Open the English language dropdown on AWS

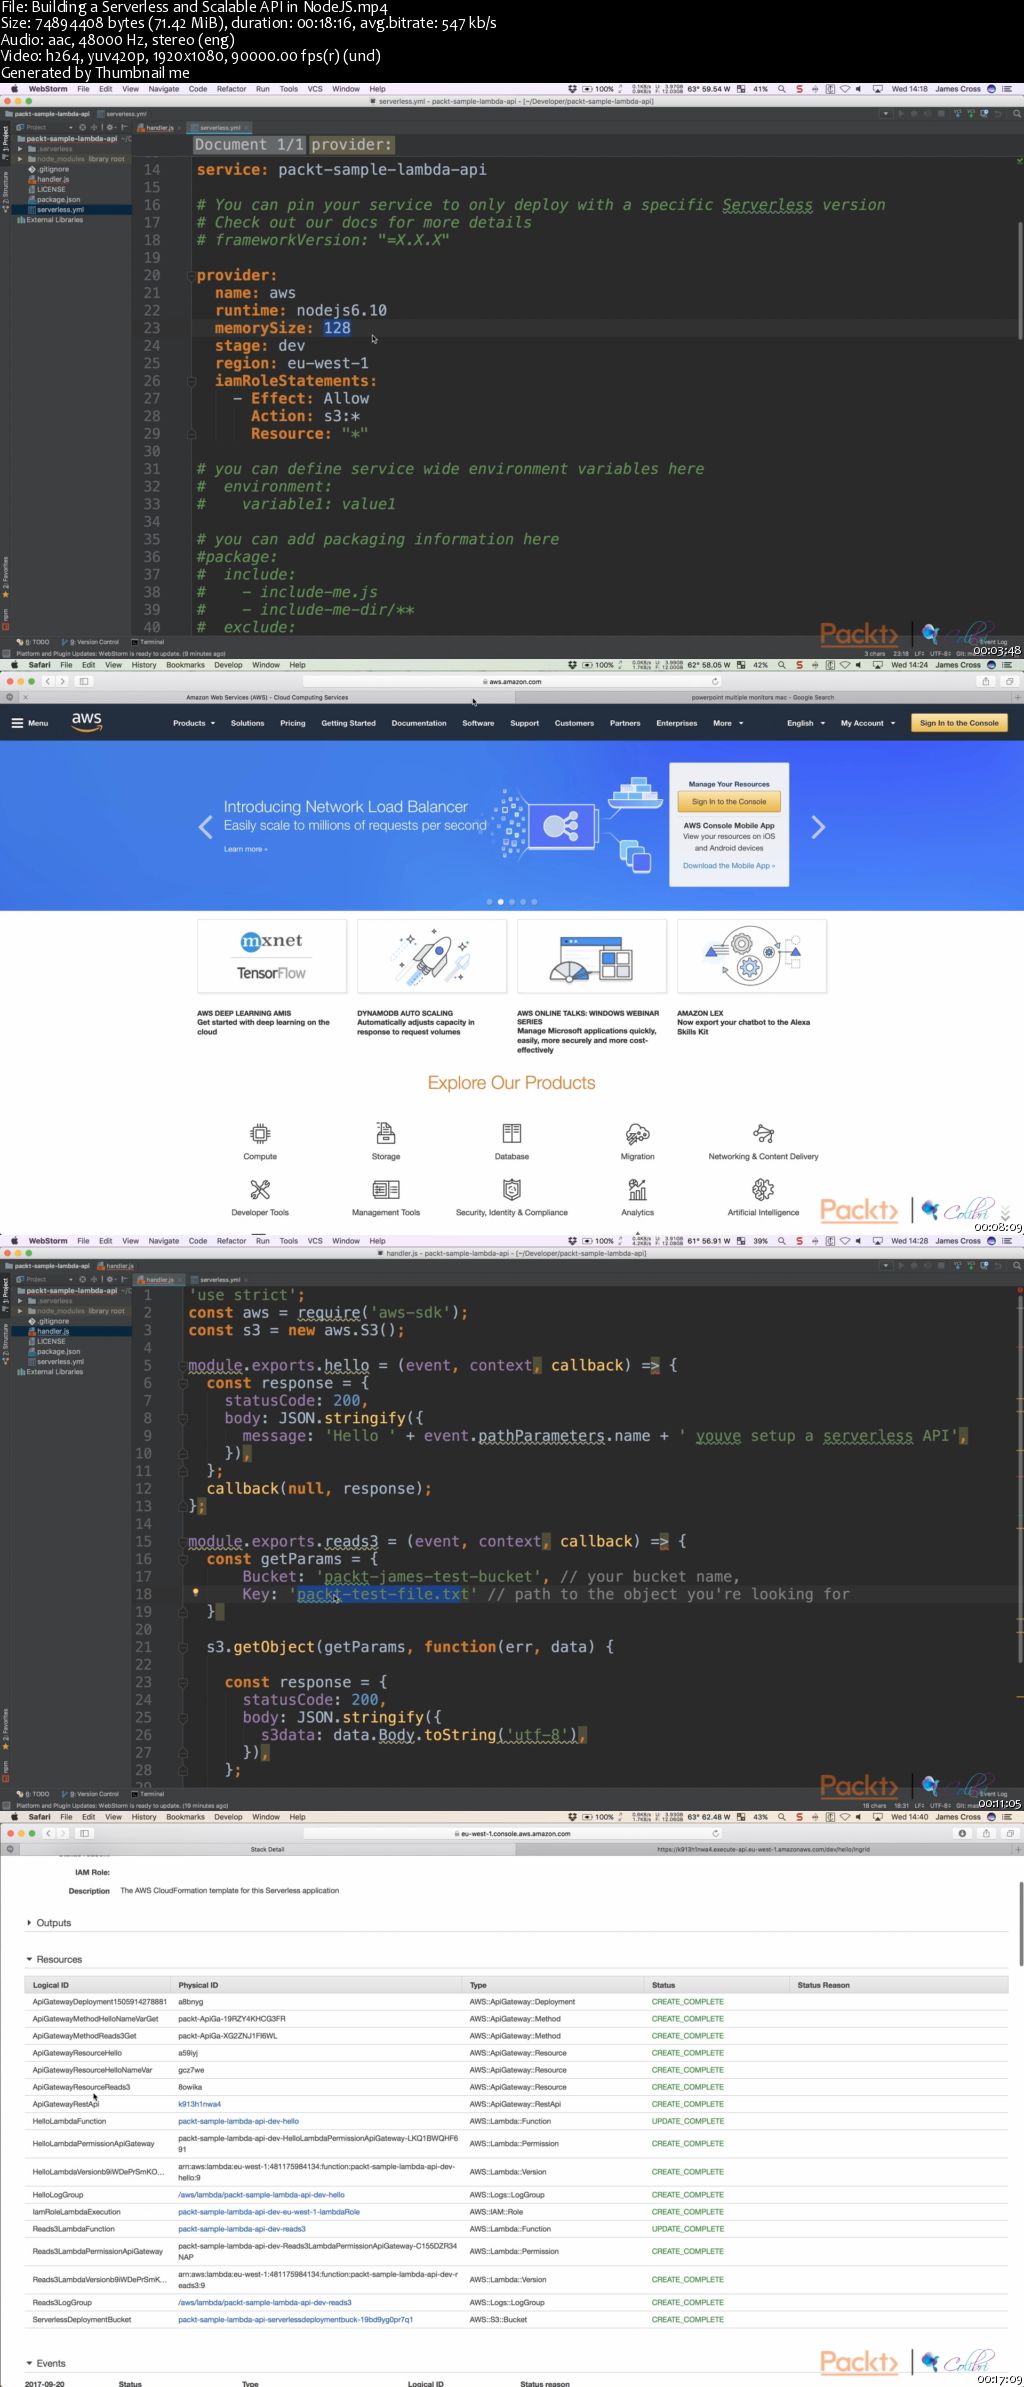click(x=806, y=723)
